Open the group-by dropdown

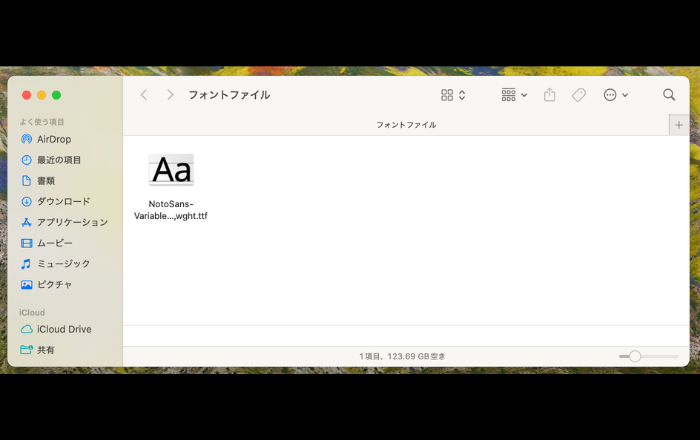click(514, 95)
